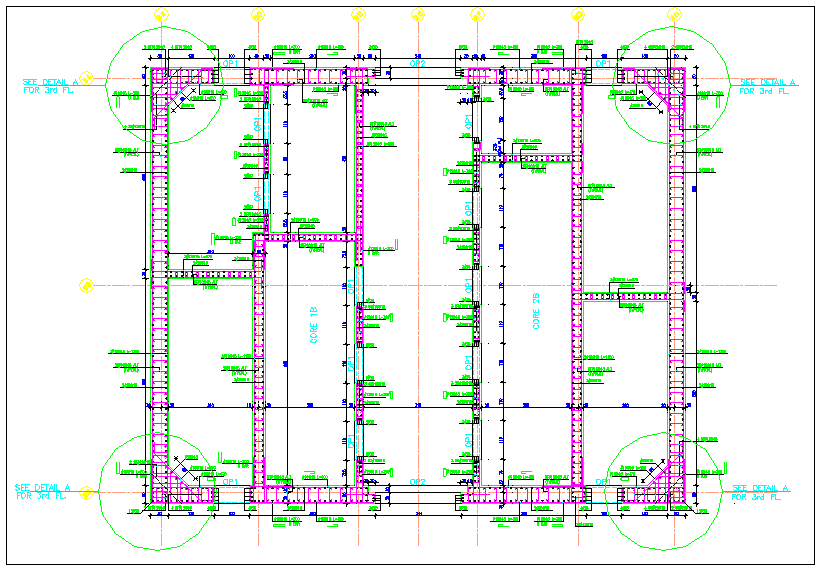Select the top-right horizontal 'OP1' opening label

(603, 63)
